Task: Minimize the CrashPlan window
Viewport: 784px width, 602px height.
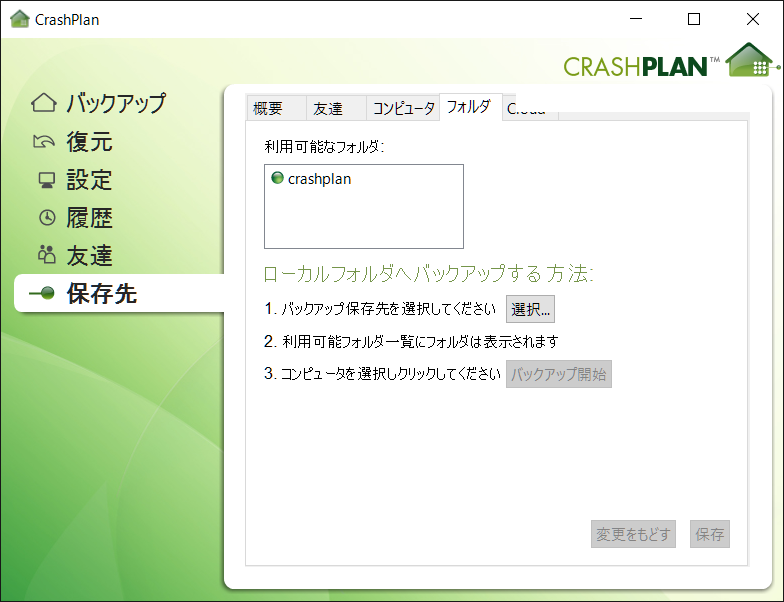Action: coord(636,19)
